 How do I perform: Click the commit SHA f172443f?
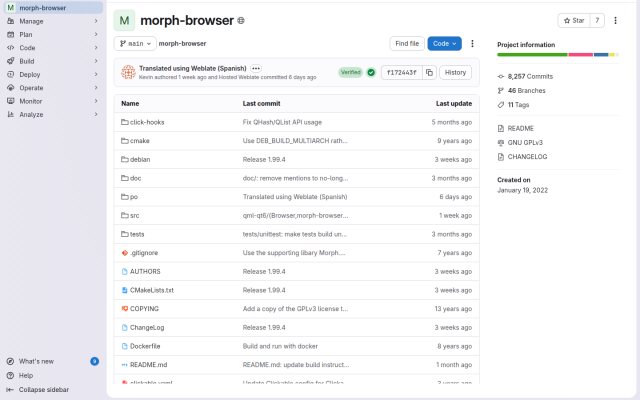[x=402, y=72]
